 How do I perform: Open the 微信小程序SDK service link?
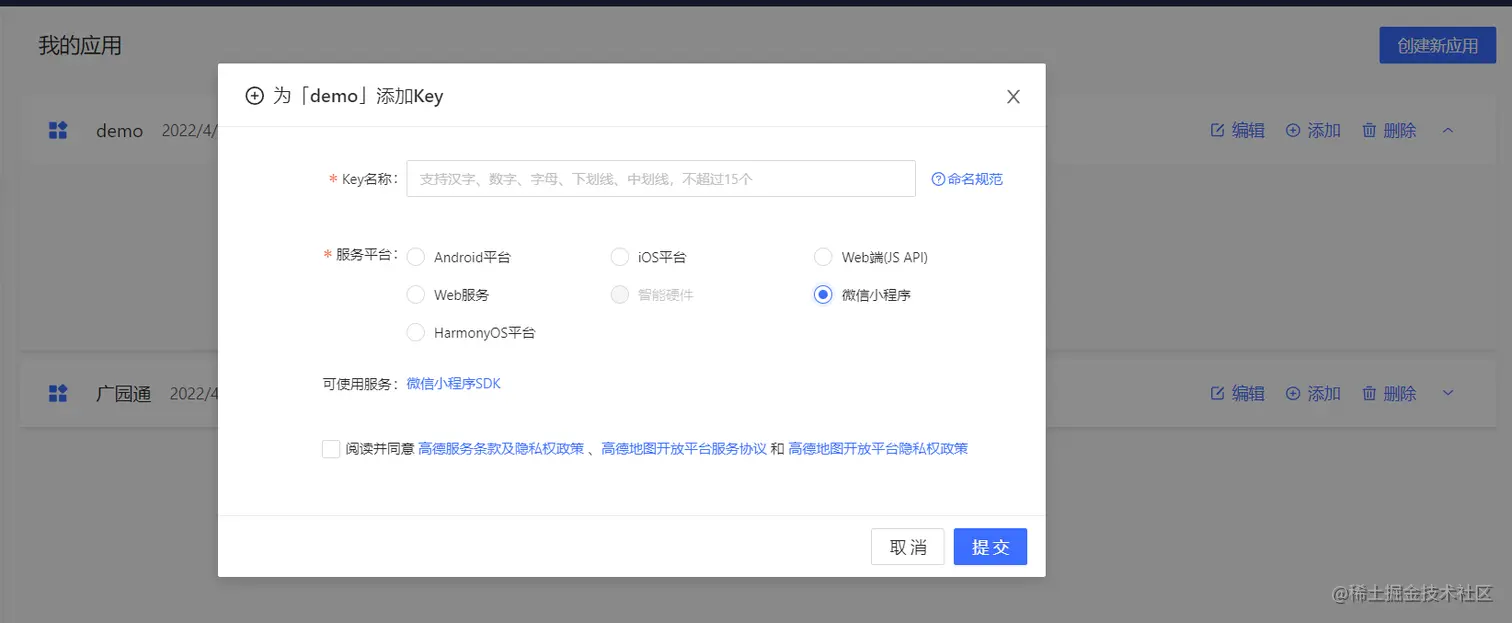tap(454, 383)
